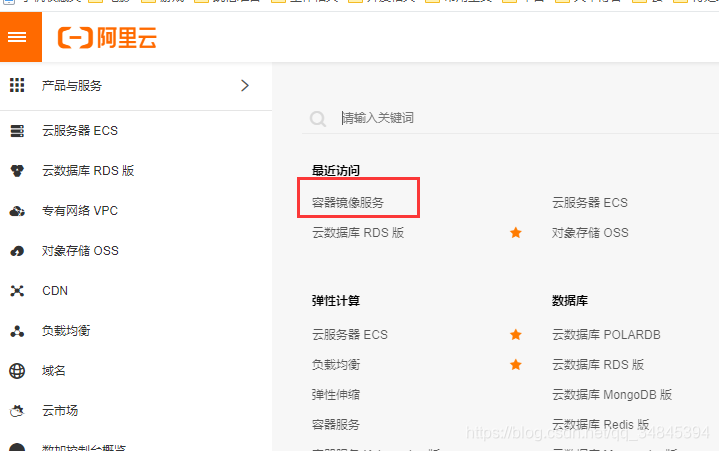This screenshot has width=719, height=451.
Task: Open CDN in sidebar
Action: point(55,291)
